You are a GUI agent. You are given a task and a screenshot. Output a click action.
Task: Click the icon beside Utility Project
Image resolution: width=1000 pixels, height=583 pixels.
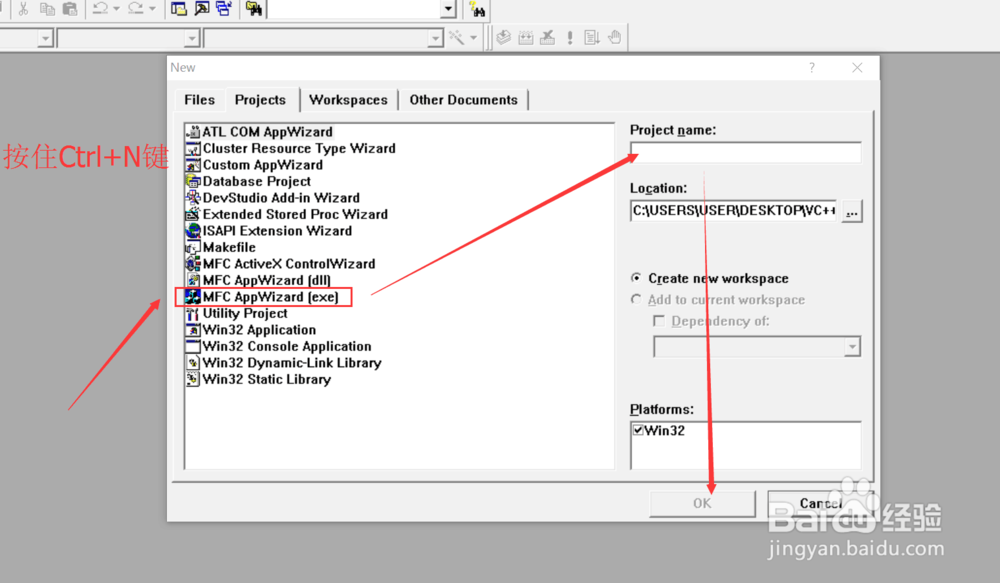click(x=193, y=313)
